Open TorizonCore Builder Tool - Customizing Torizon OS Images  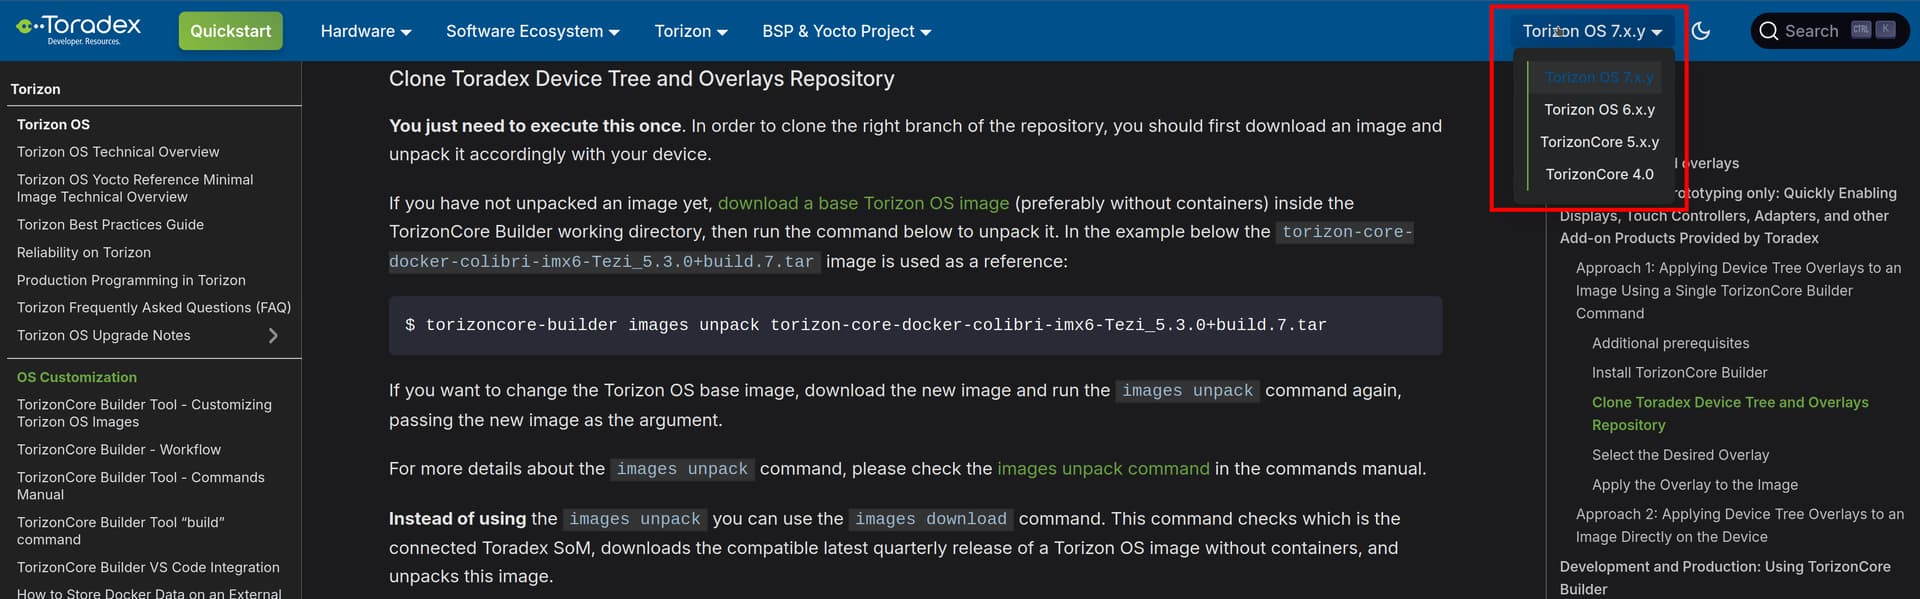click(x=144, y=413)
